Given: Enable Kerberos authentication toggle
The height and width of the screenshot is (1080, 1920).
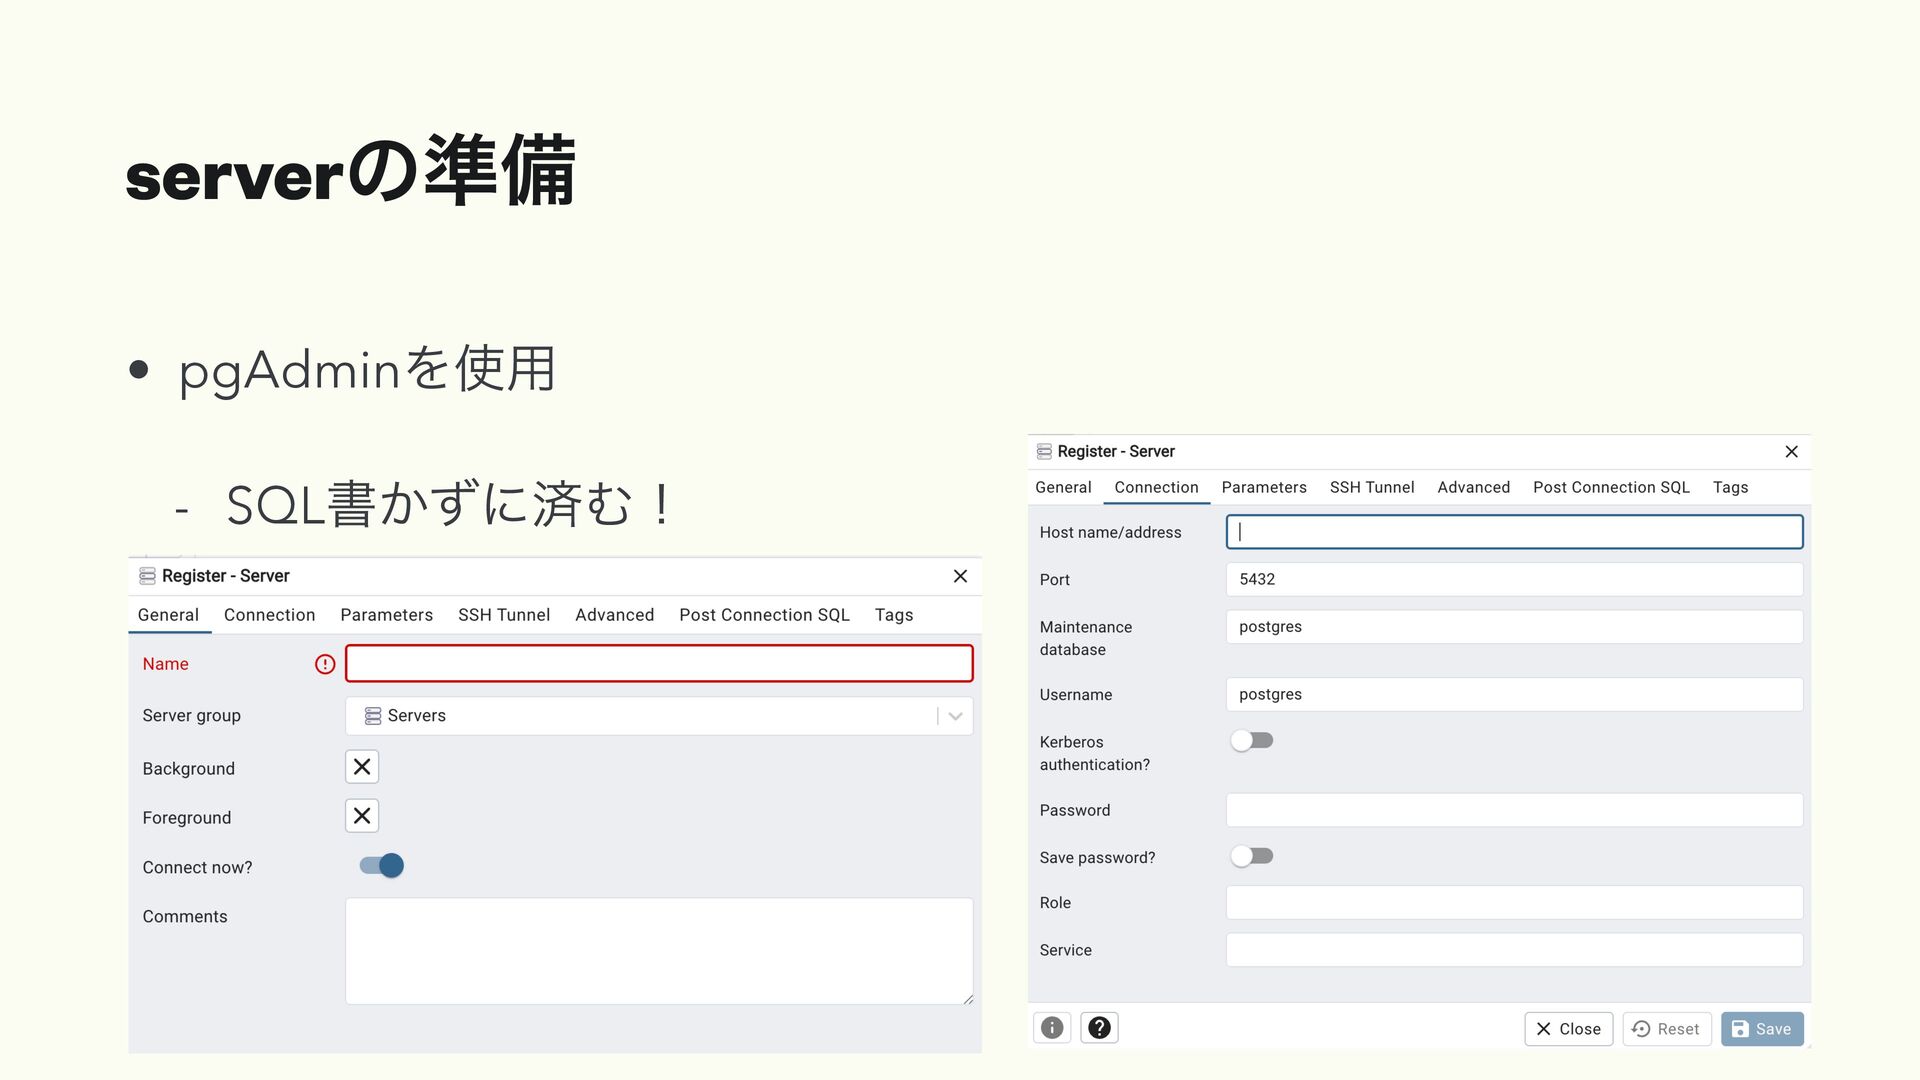Looking at the screenshot, I should click(1252, 741).
